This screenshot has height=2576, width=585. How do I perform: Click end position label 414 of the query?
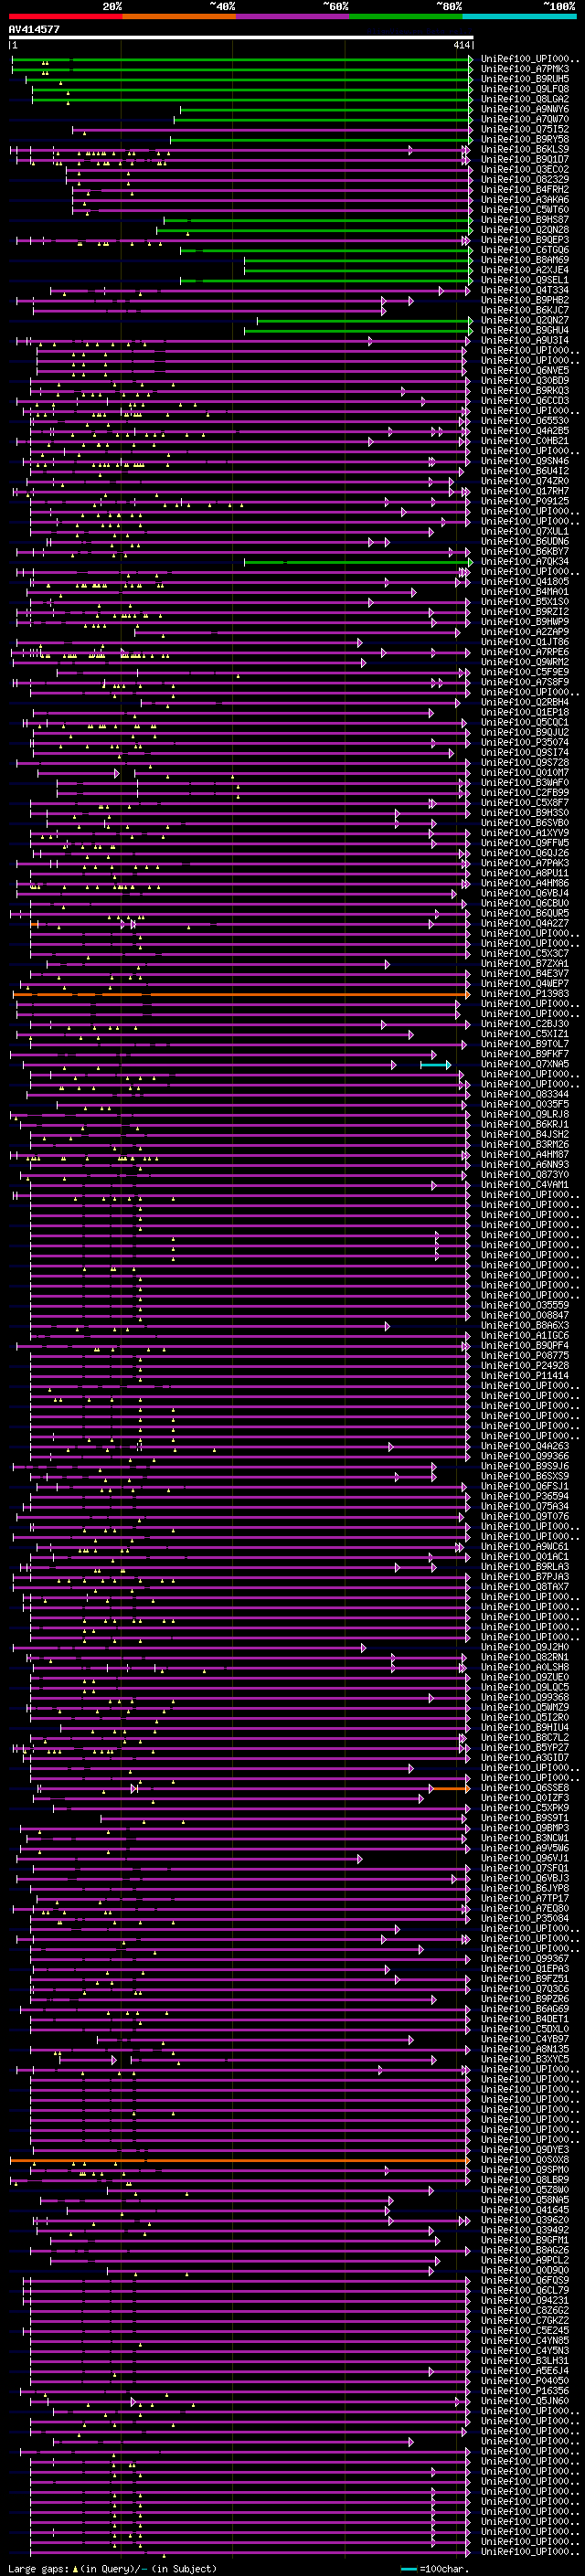(461, 45)
